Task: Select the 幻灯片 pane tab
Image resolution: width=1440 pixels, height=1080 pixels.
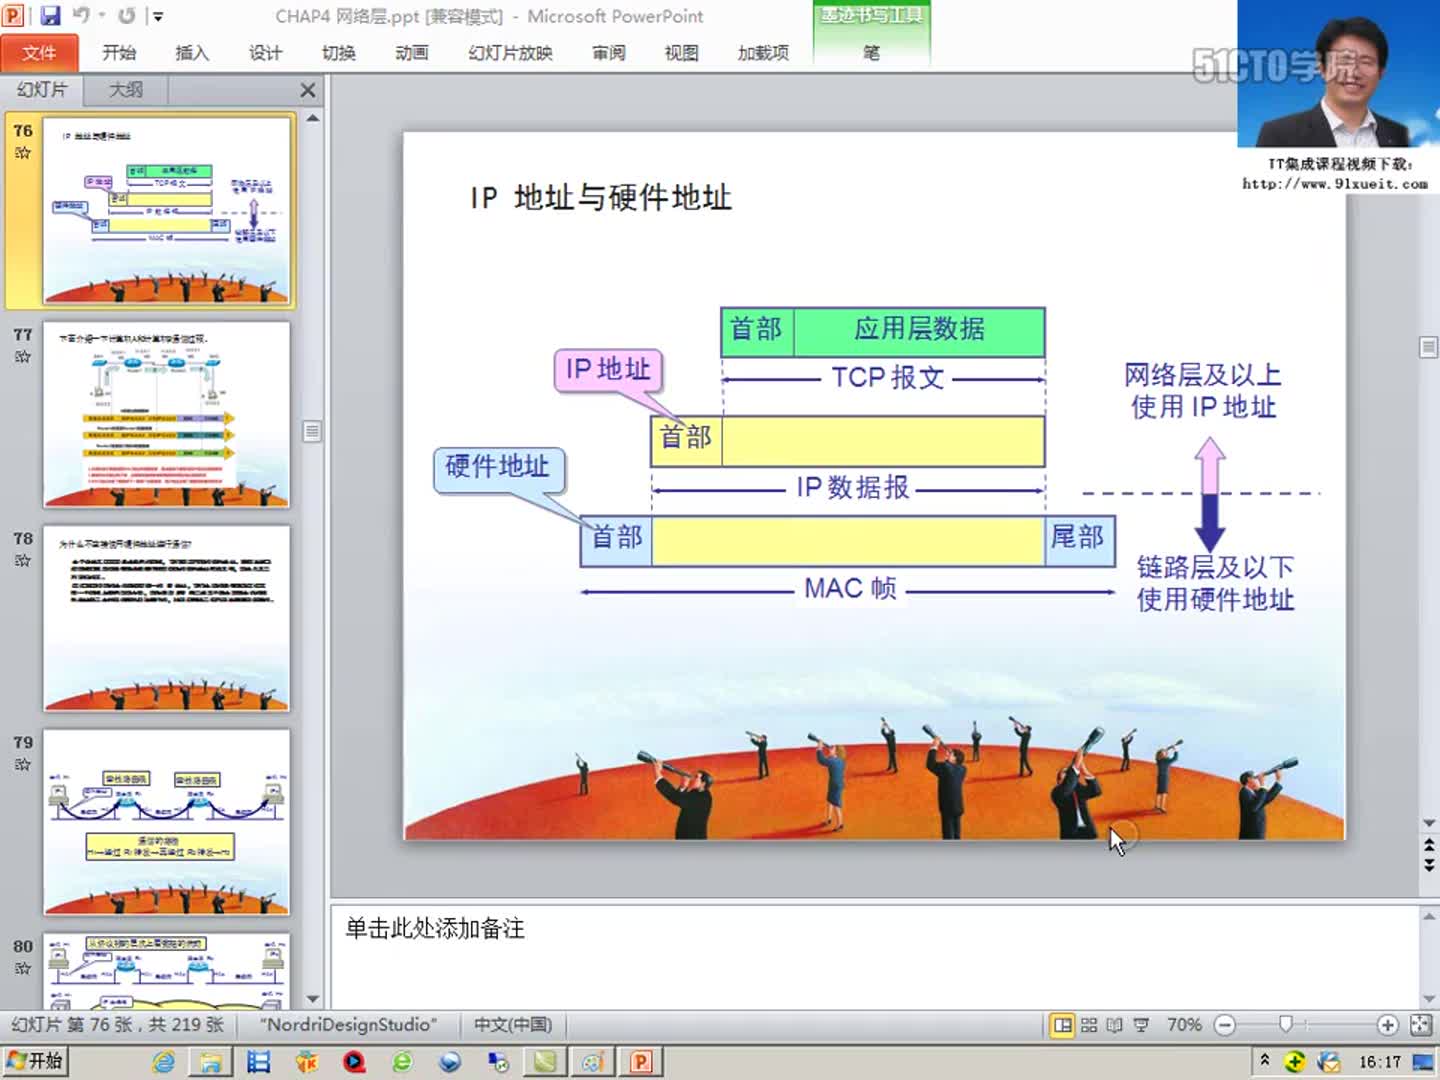Action: [x=42, y=89]
